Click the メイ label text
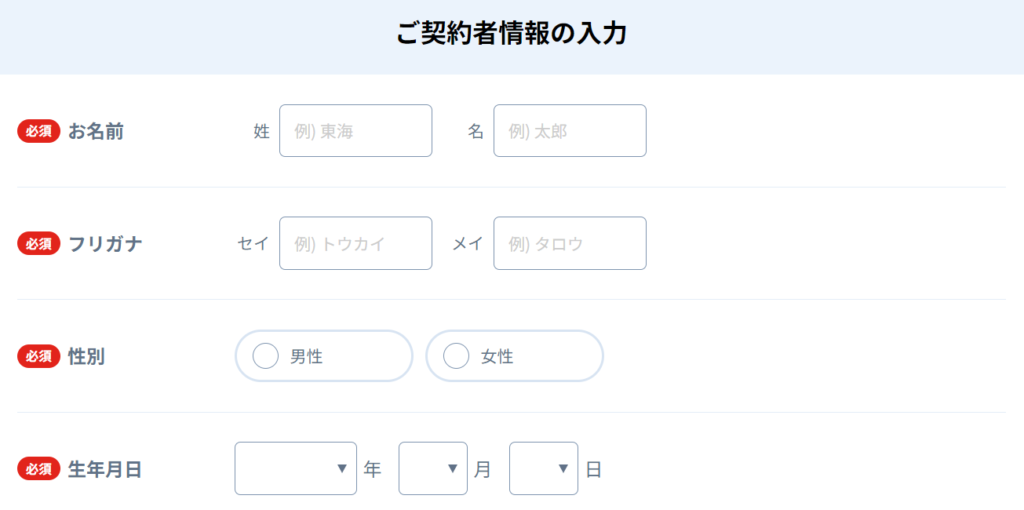Viewport: 1024px width, 510px height. (468, 243)
